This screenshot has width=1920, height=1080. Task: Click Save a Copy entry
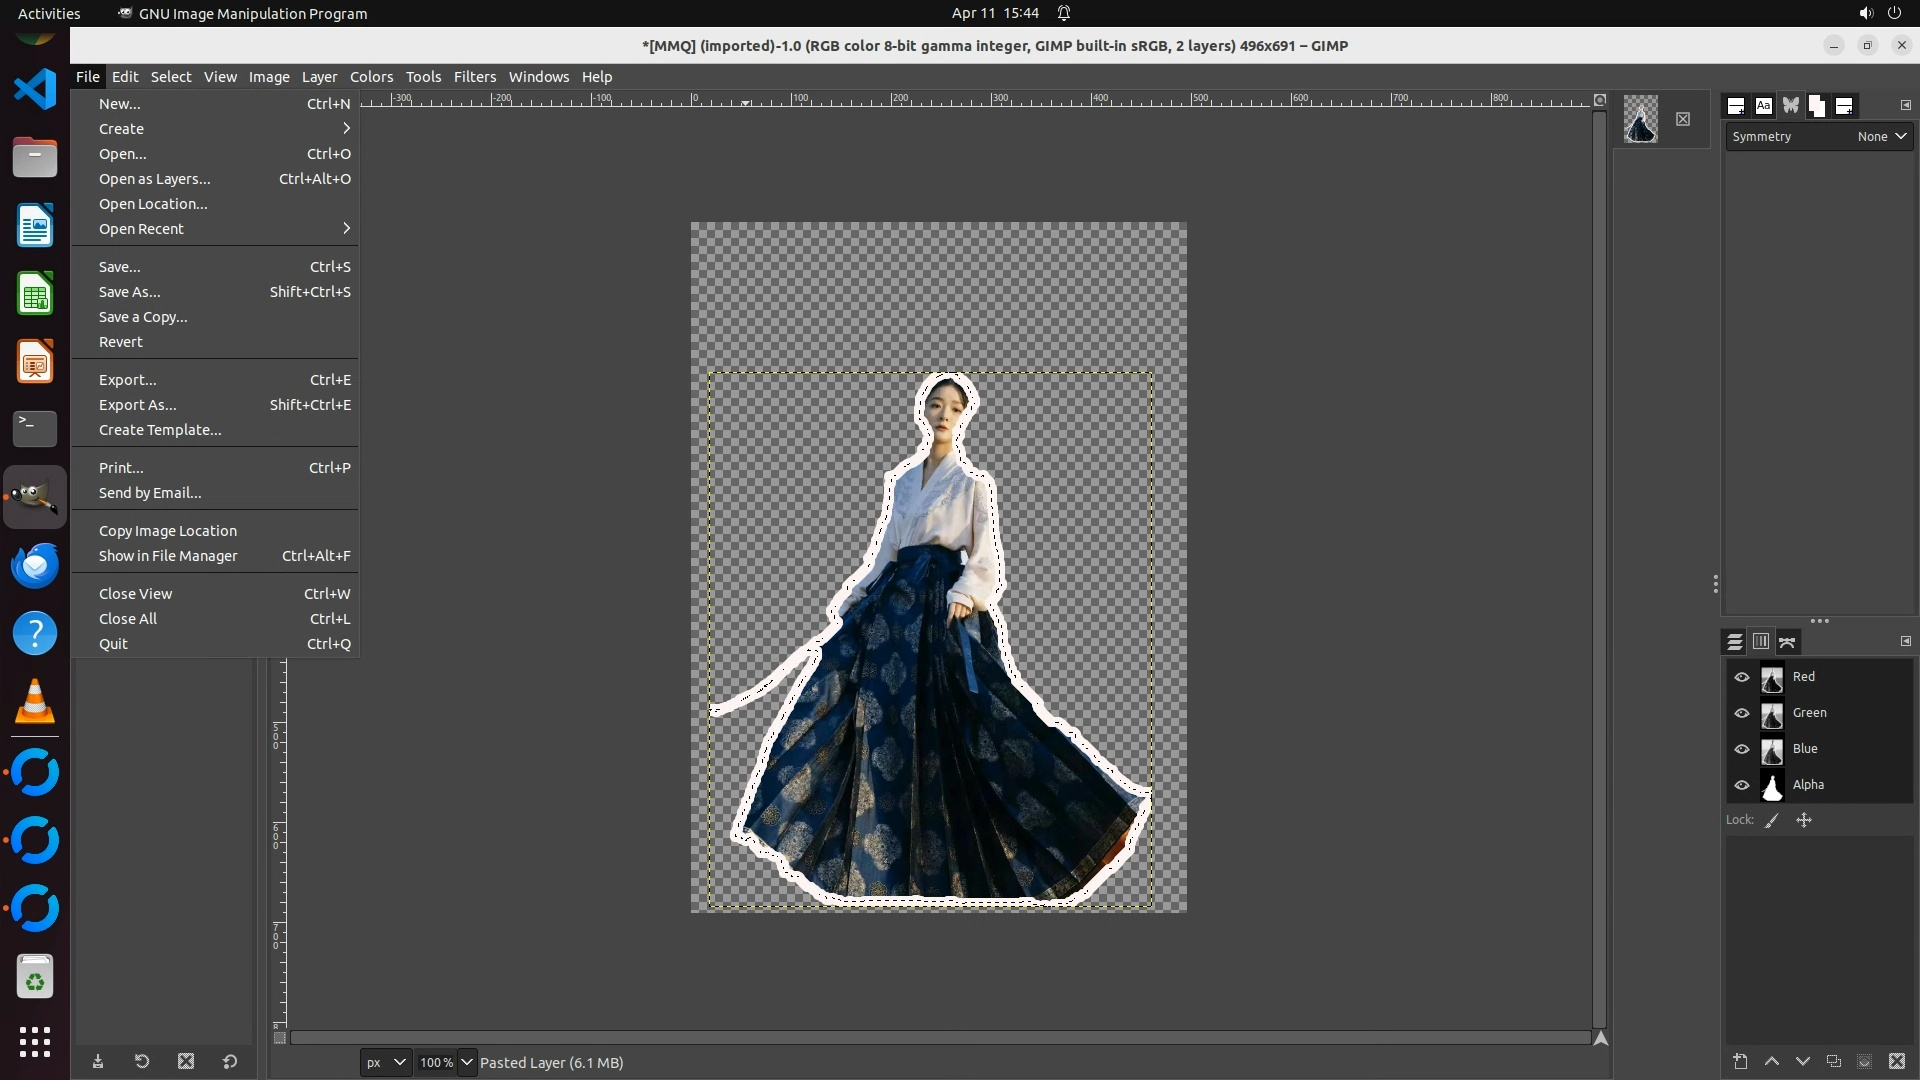pos(143,317)
